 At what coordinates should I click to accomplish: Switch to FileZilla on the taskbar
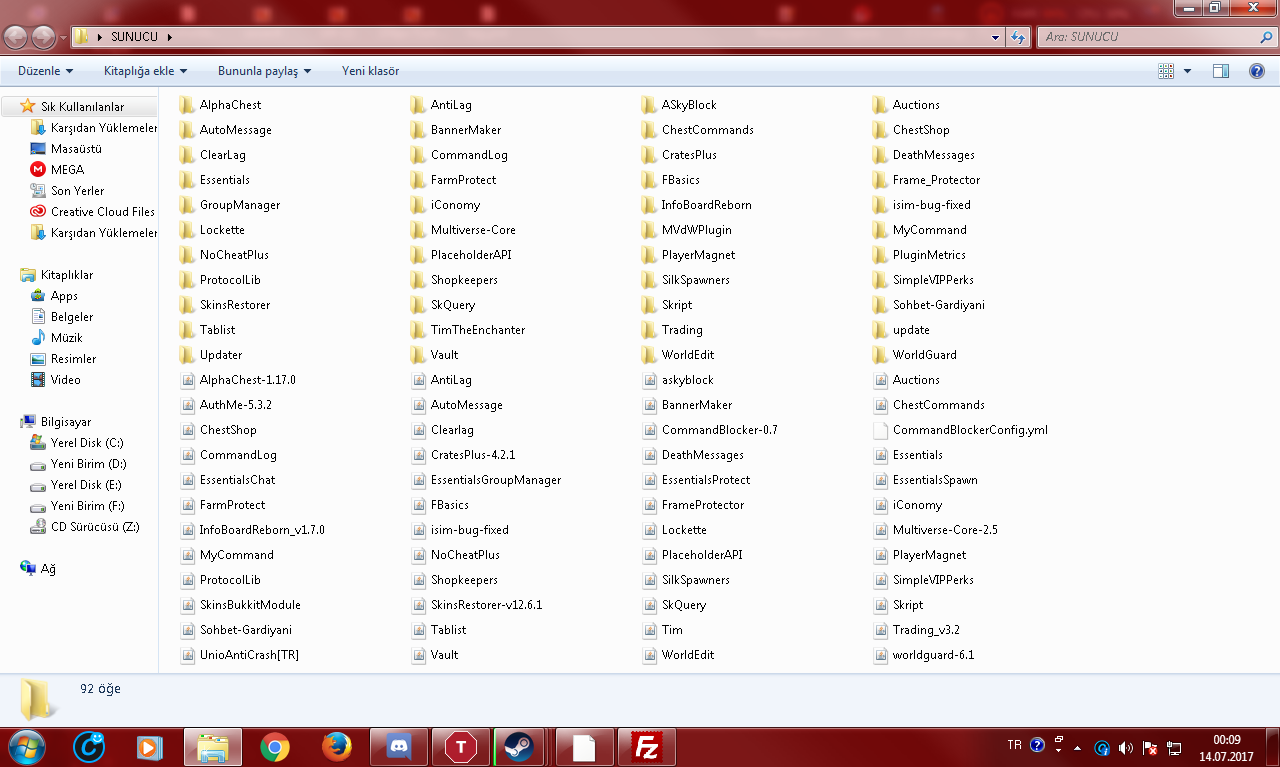tap(647, 747)
